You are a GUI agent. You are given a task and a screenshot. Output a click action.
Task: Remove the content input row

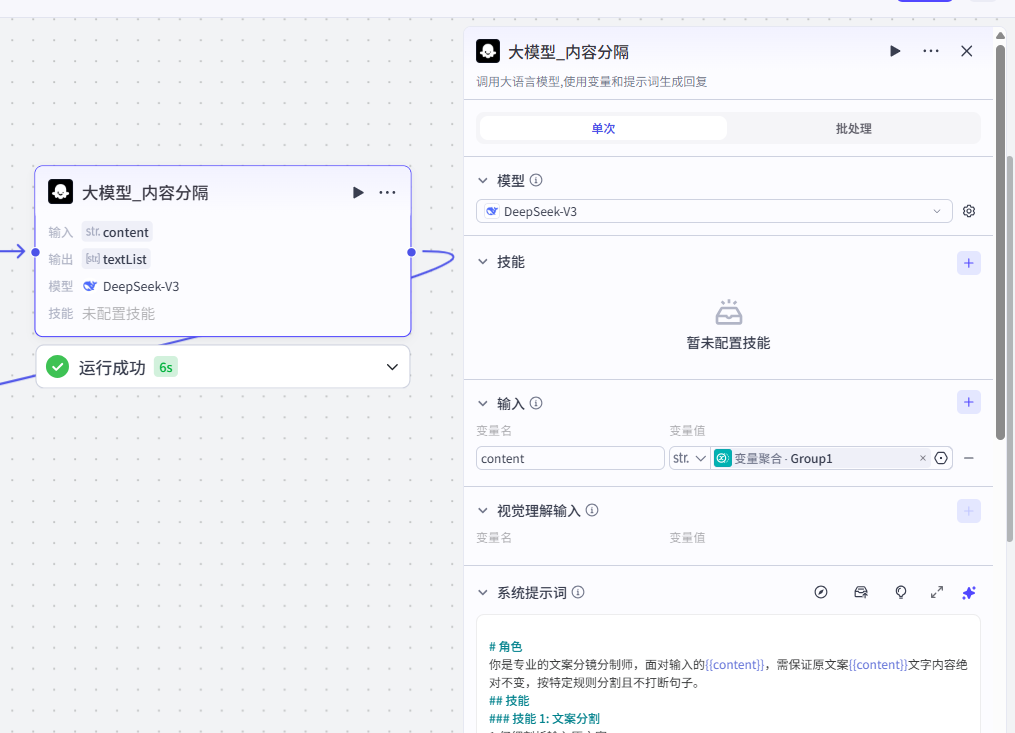click(x=968, y=458)
